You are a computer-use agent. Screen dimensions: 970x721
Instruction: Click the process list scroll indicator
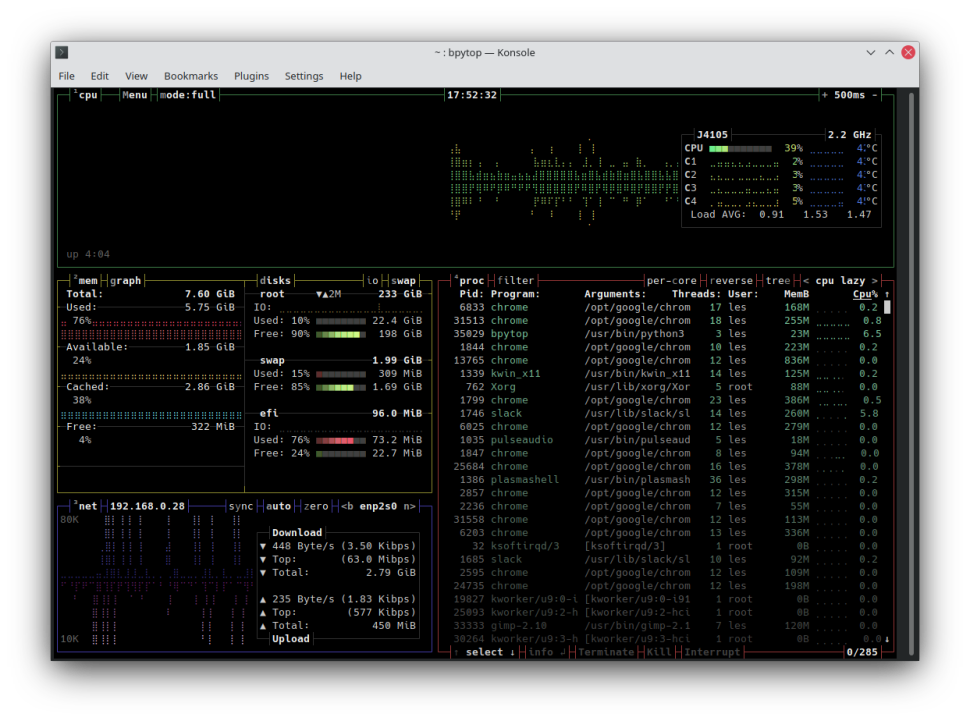click(x=887, y=308)
